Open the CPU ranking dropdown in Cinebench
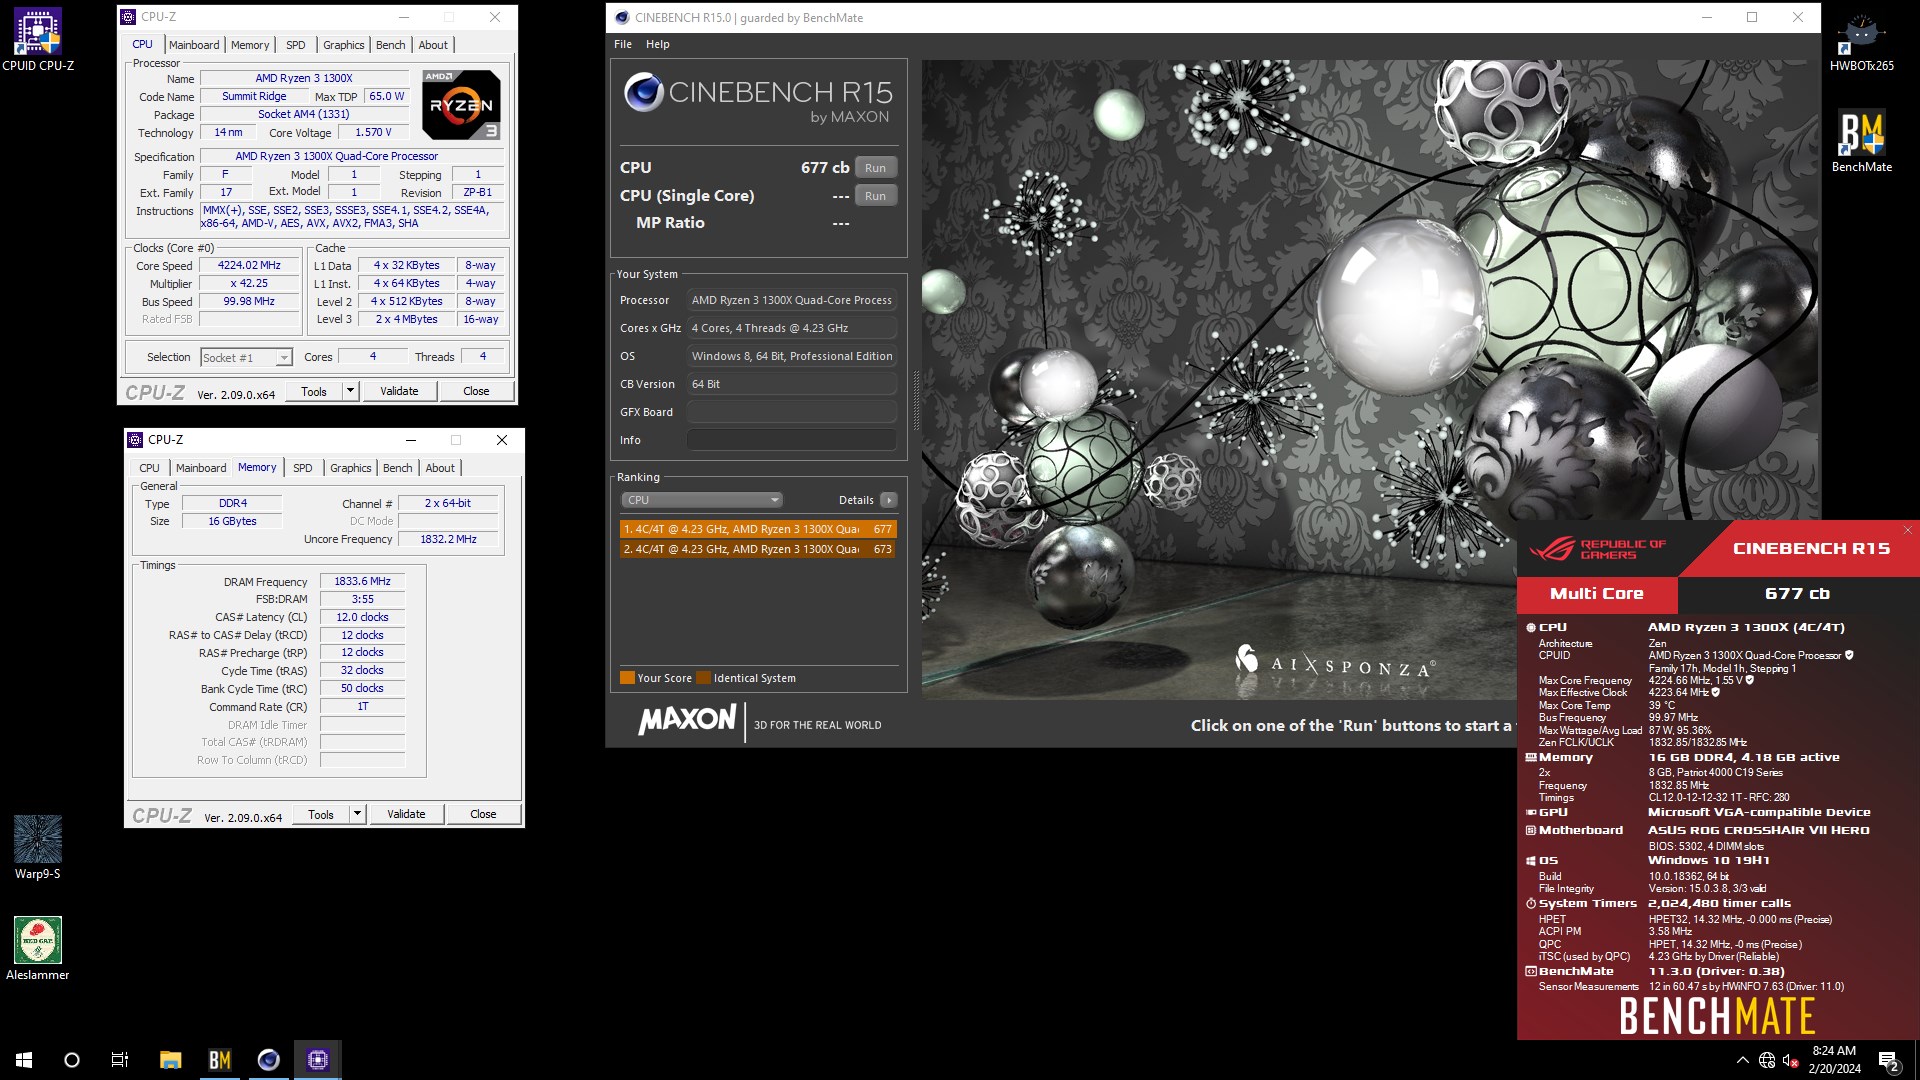This screenshot has width=1920, height=1080. [x=702, y=500]
